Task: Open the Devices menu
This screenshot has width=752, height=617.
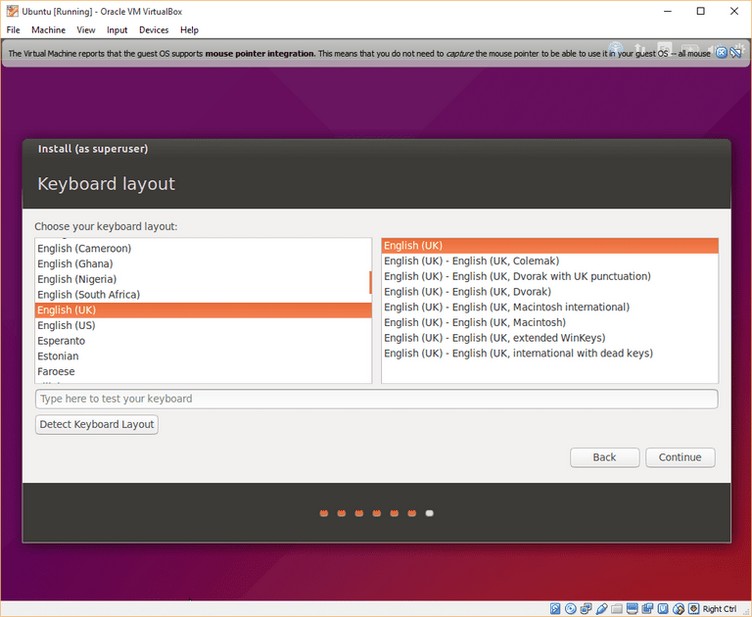Action: (x=153, y=30)
